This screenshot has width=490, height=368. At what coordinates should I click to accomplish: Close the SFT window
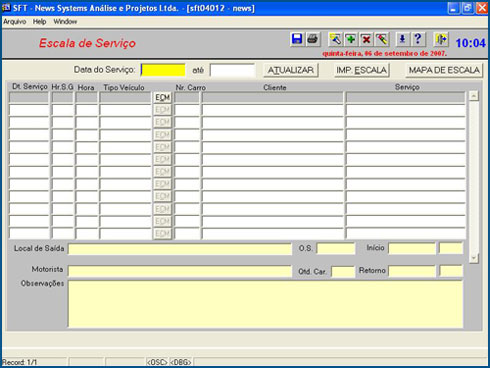482,8
